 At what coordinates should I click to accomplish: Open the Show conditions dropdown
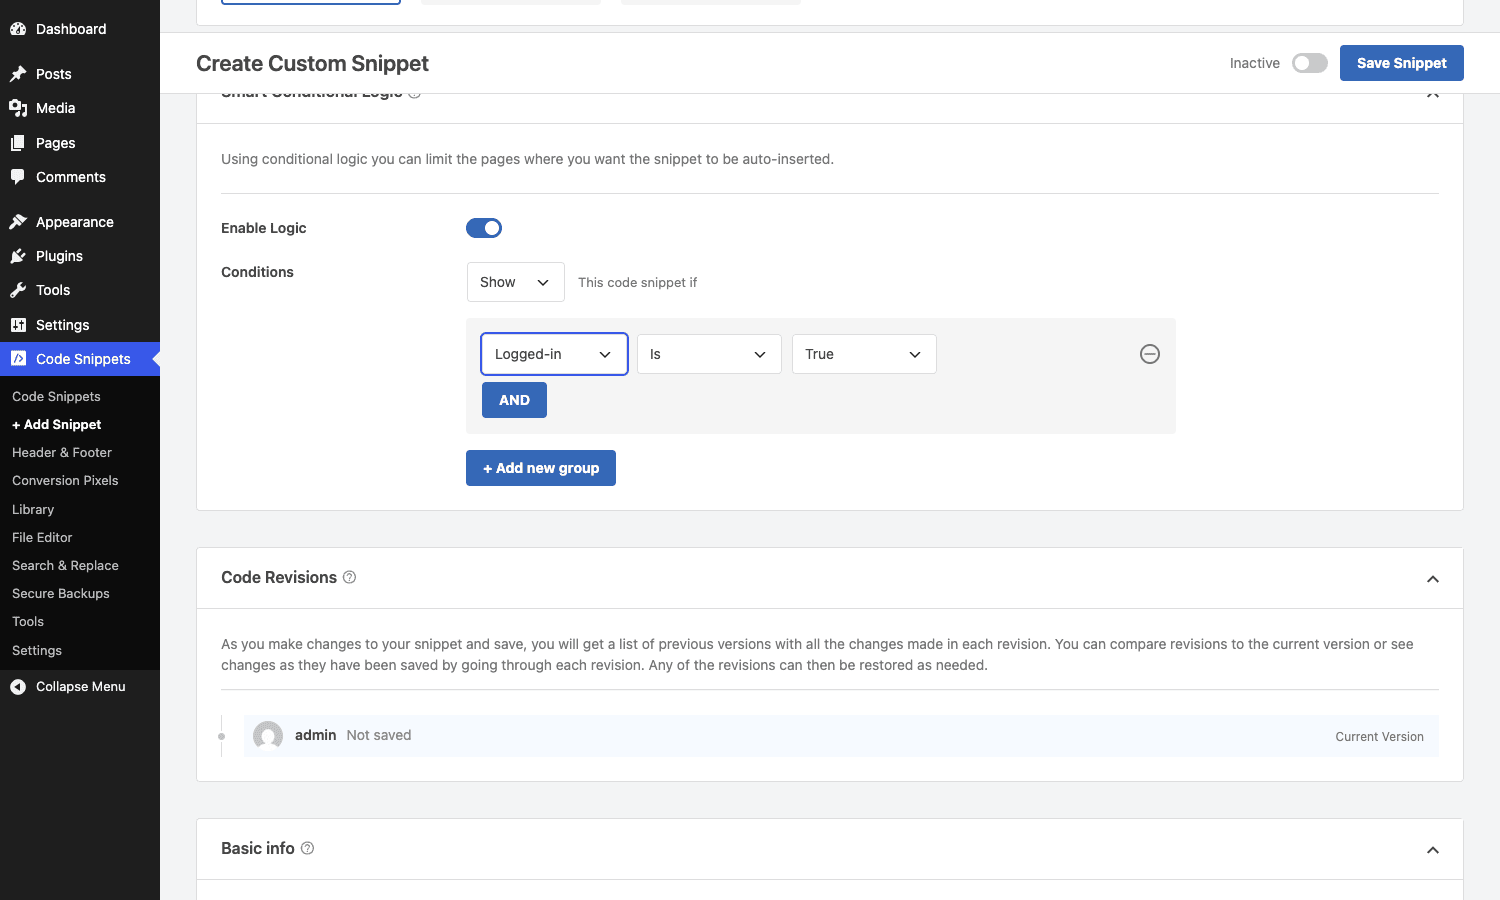click(516, 282)
